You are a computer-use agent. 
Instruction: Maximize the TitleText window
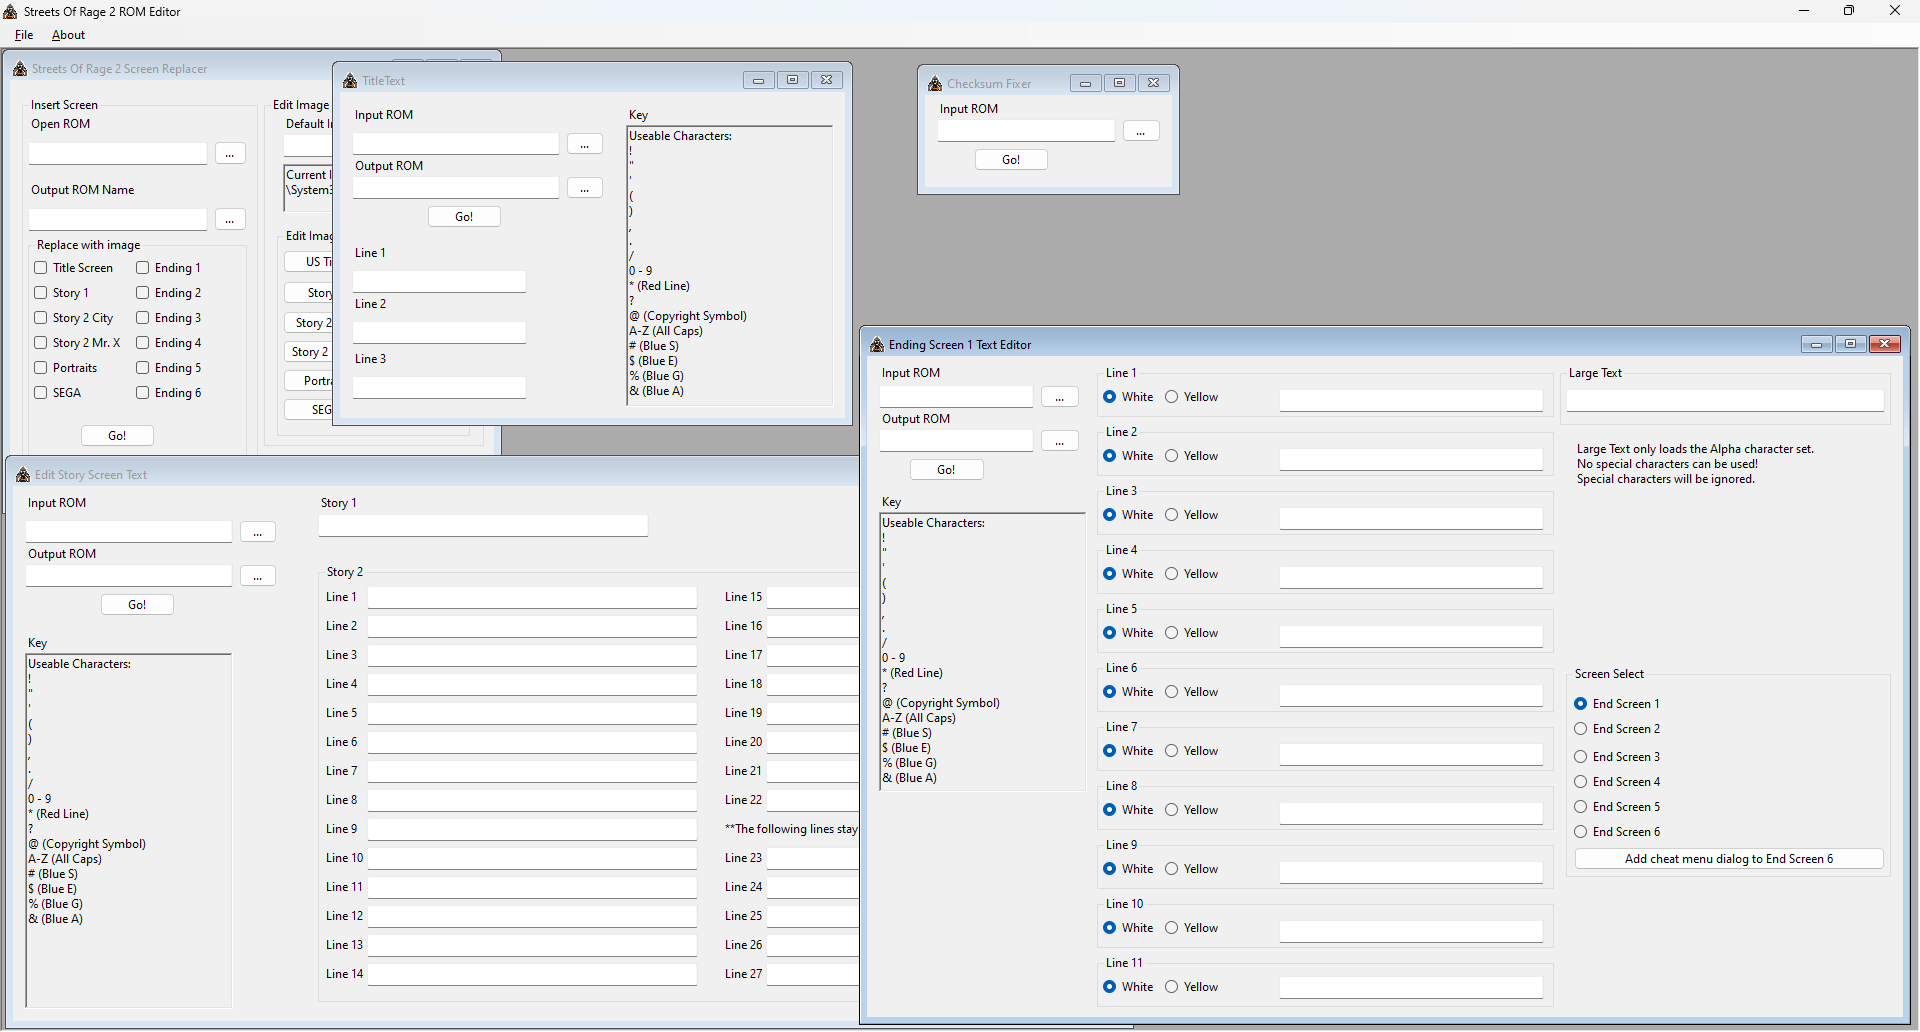tap(793, 80)
